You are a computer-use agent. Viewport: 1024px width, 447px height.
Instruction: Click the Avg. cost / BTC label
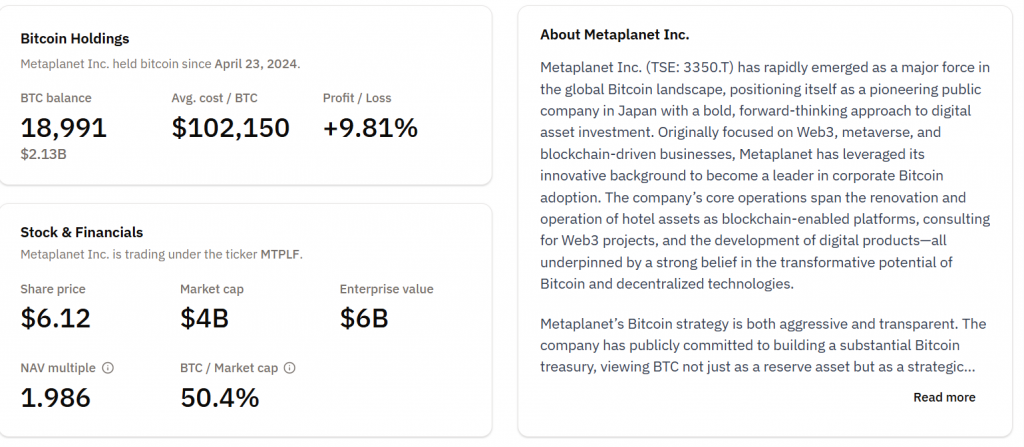point(214,98)
